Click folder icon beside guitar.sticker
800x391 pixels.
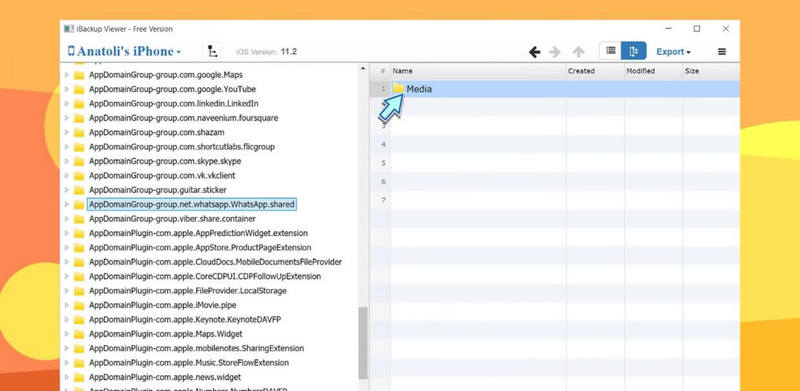79,190
